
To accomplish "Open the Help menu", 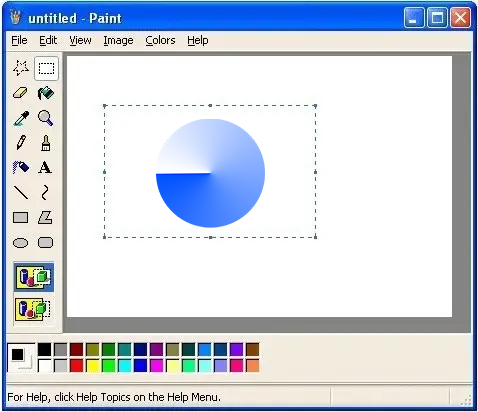I will (198, 40).
